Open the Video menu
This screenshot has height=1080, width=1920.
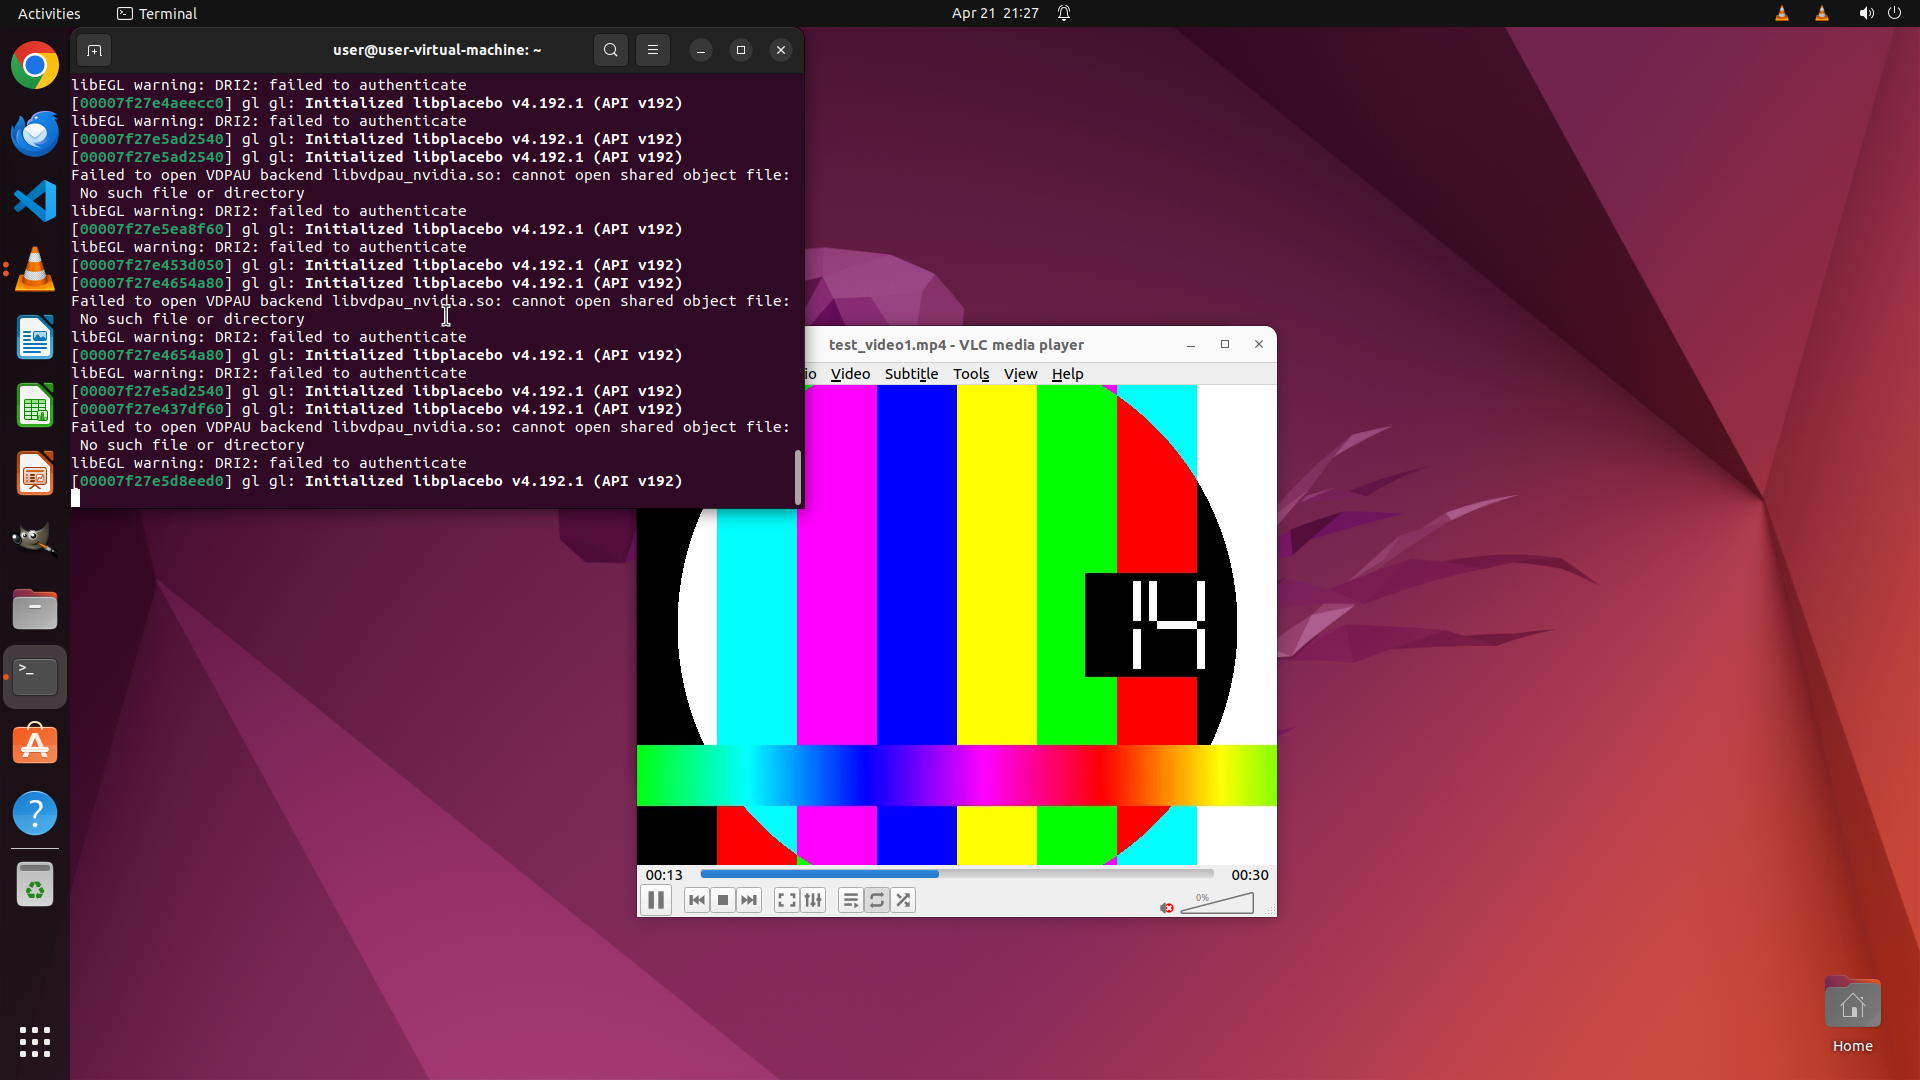coord(850,374)
